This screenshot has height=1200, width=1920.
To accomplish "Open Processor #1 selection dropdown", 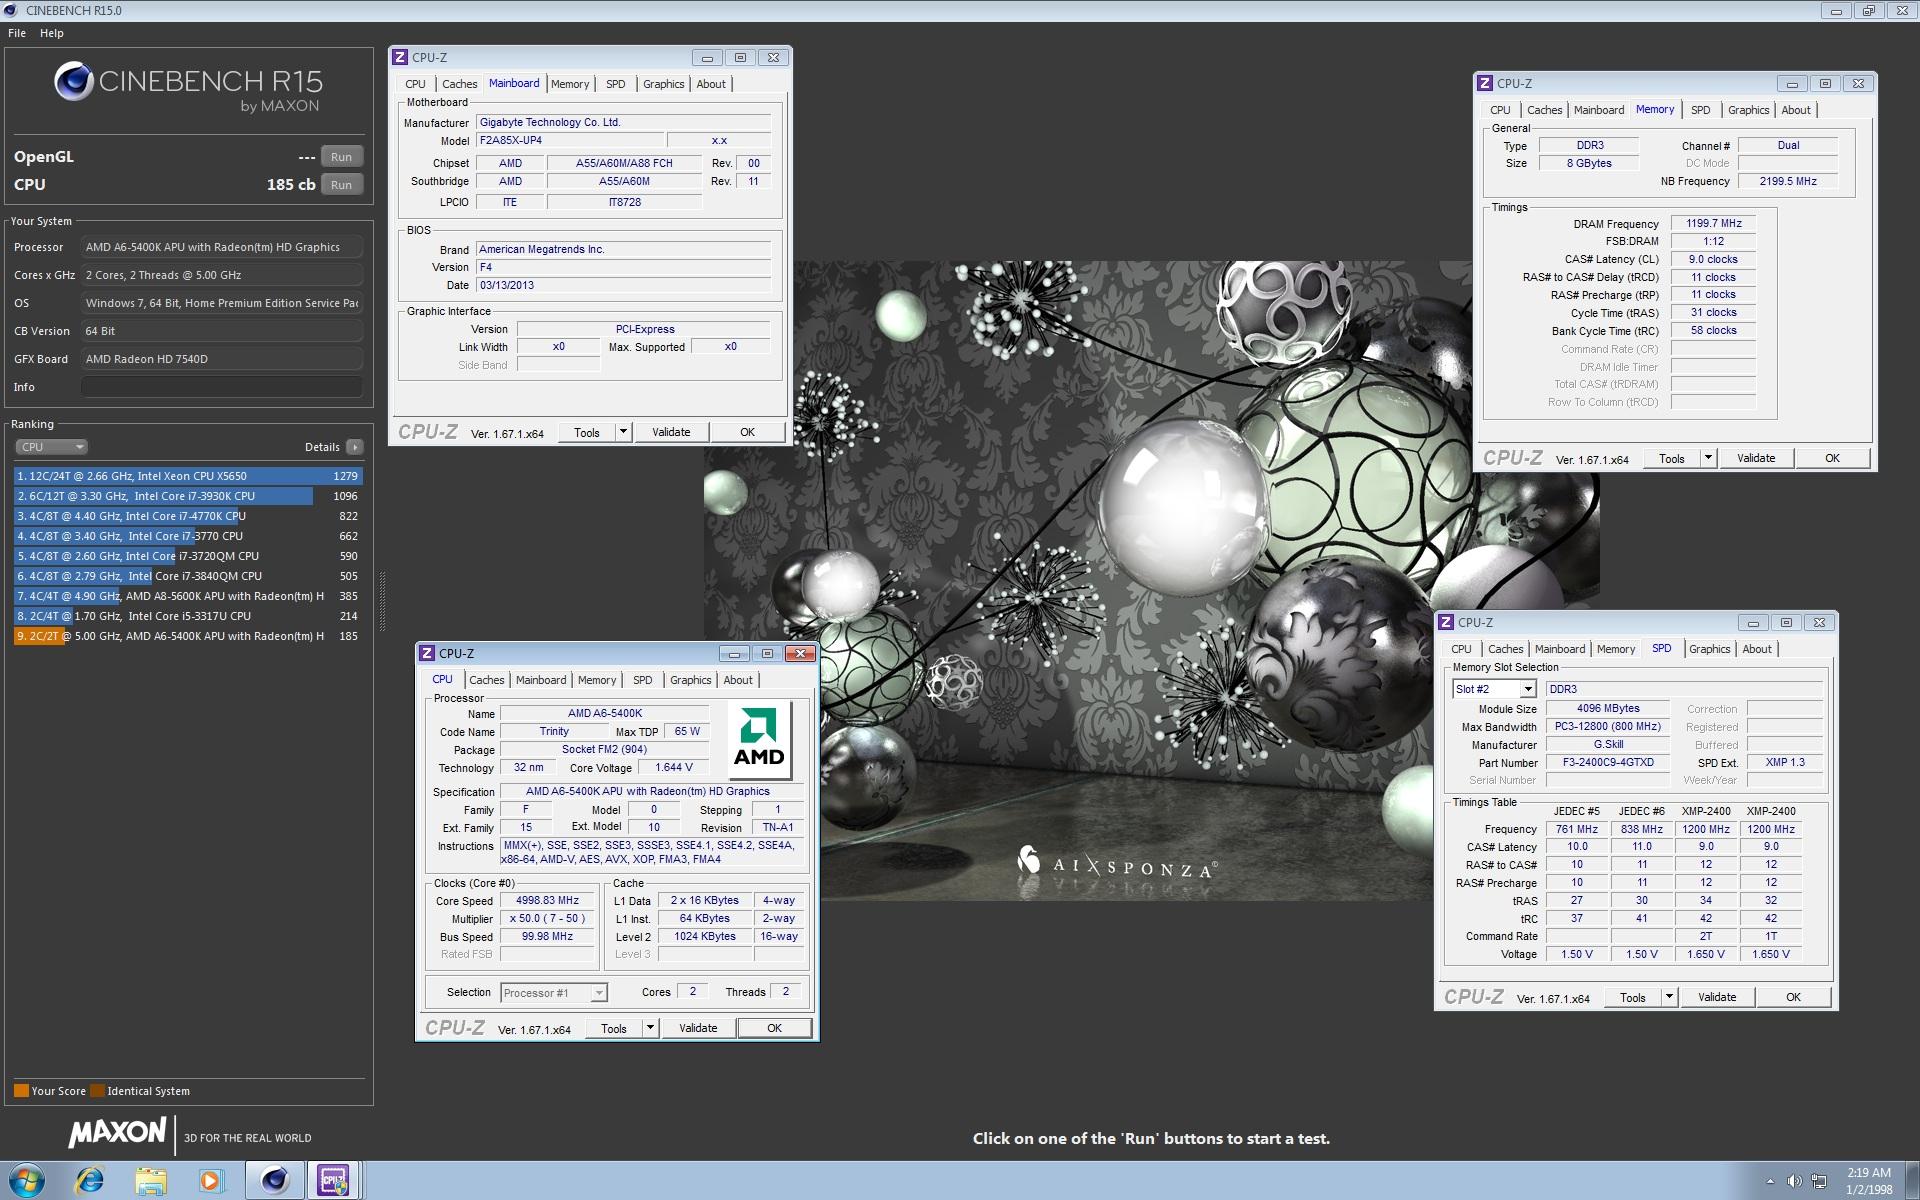I will [x=599, y=993].
